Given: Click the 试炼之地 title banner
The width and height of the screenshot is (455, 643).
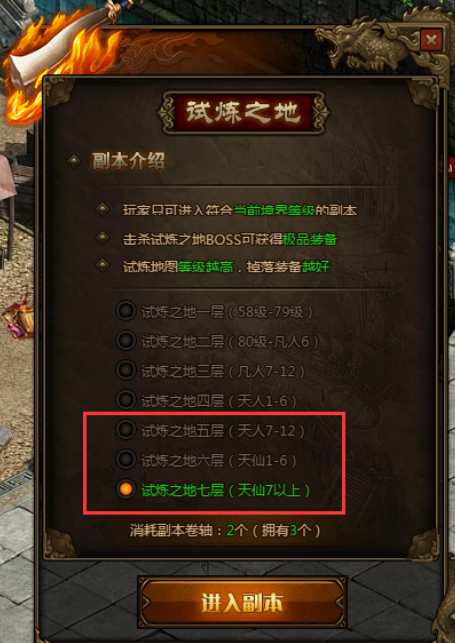Looking at the screenshot, I should pos(243,112).
